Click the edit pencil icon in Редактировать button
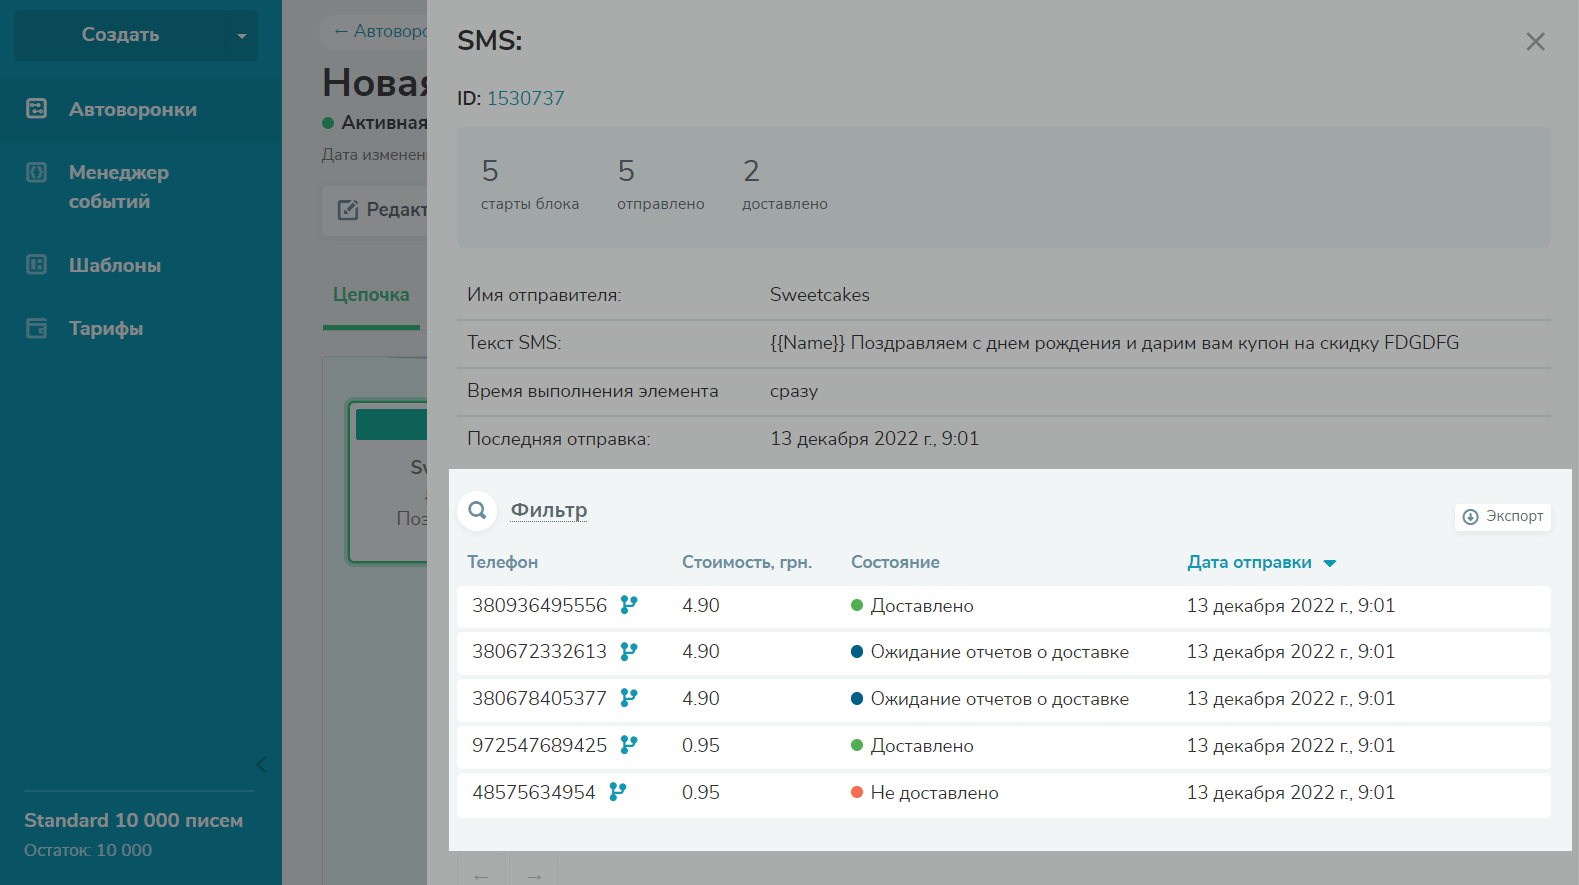 tap(348, 210)
